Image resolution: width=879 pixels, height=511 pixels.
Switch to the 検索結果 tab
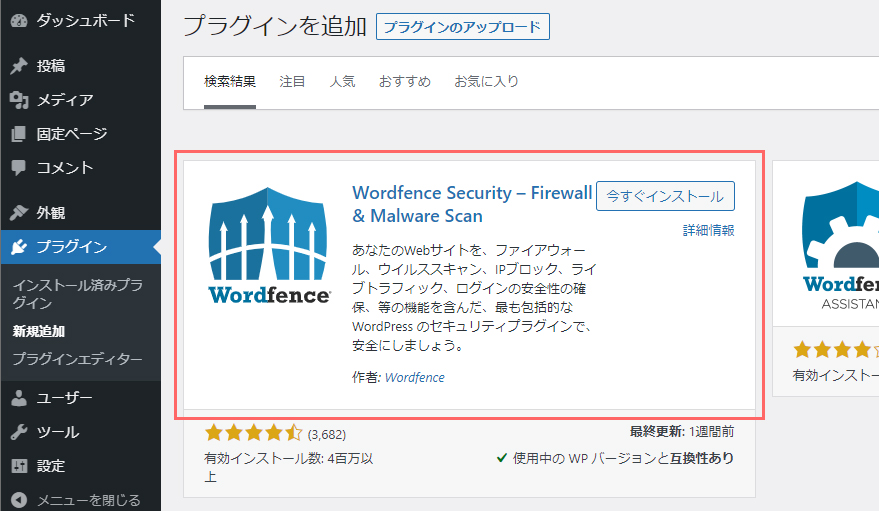pos(230,82)
